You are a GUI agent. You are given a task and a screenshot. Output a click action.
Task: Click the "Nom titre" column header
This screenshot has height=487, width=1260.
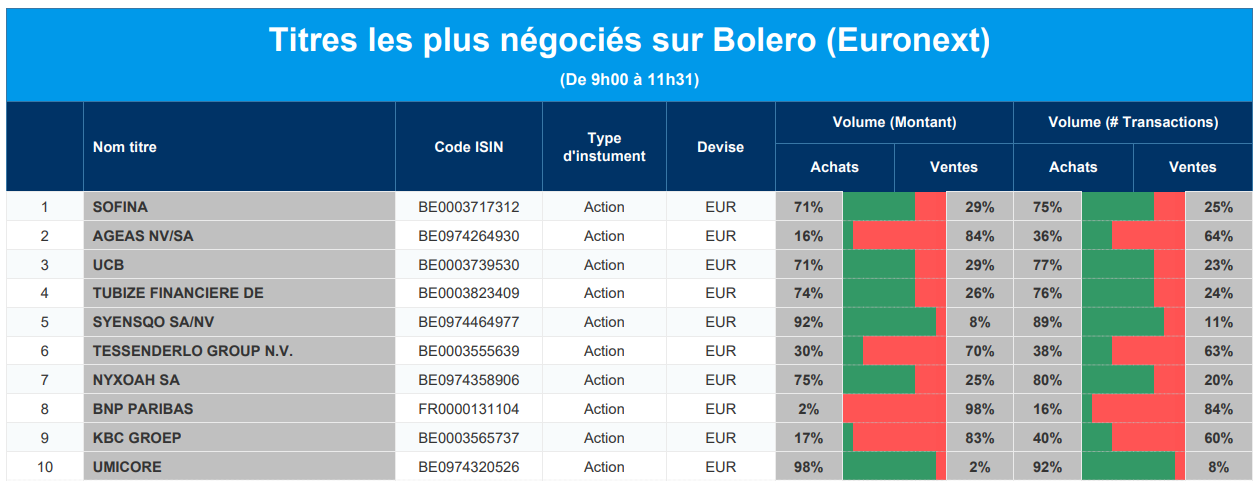(x=125, y=147)
